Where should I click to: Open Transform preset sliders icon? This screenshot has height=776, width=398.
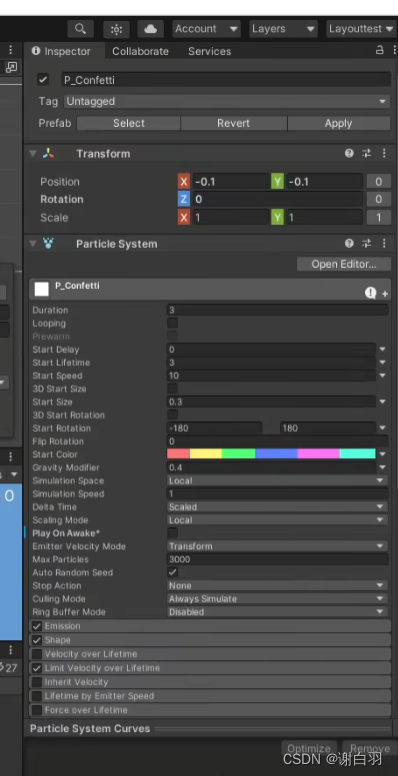point(366,153)
